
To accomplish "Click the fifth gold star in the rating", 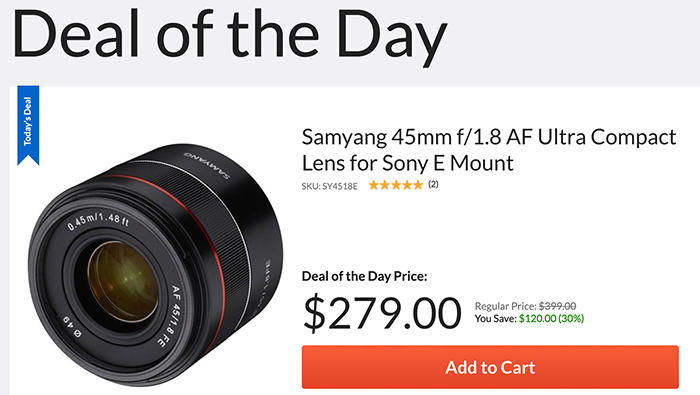I will [x=417, y=185].
